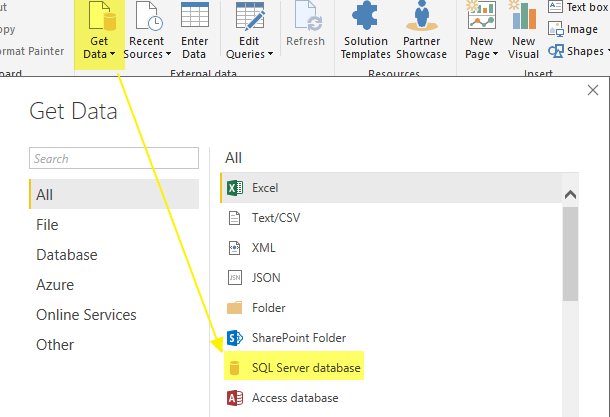610x417 pixels.
Task: Select Access database connector
Action: [x=391, y=398]
